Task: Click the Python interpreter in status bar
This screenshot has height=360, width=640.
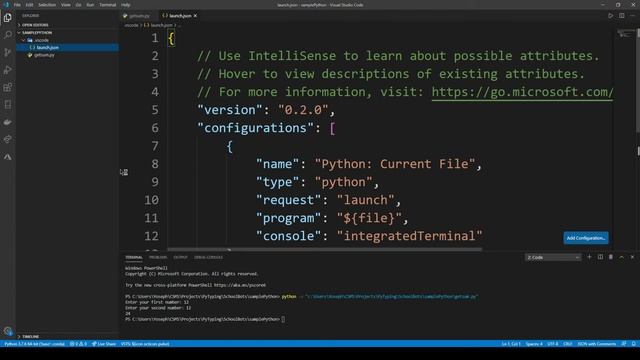Action: point(35,344)
